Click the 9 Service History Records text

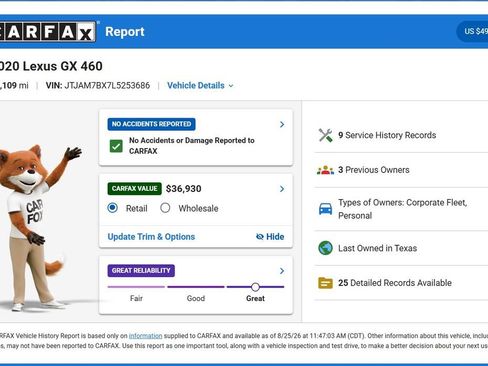pyautogui.click(x=387, y=135)
